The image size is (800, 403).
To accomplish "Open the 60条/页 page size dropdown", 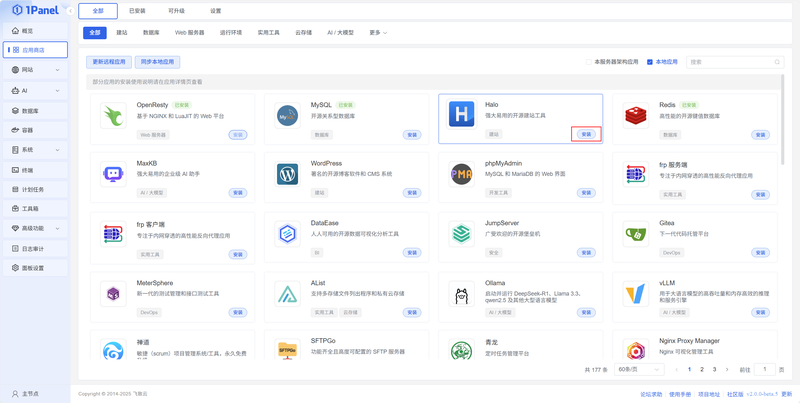I will 639,369.
